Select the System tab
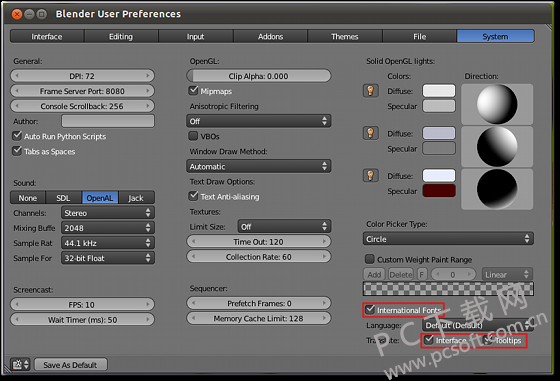 (496, 36)
